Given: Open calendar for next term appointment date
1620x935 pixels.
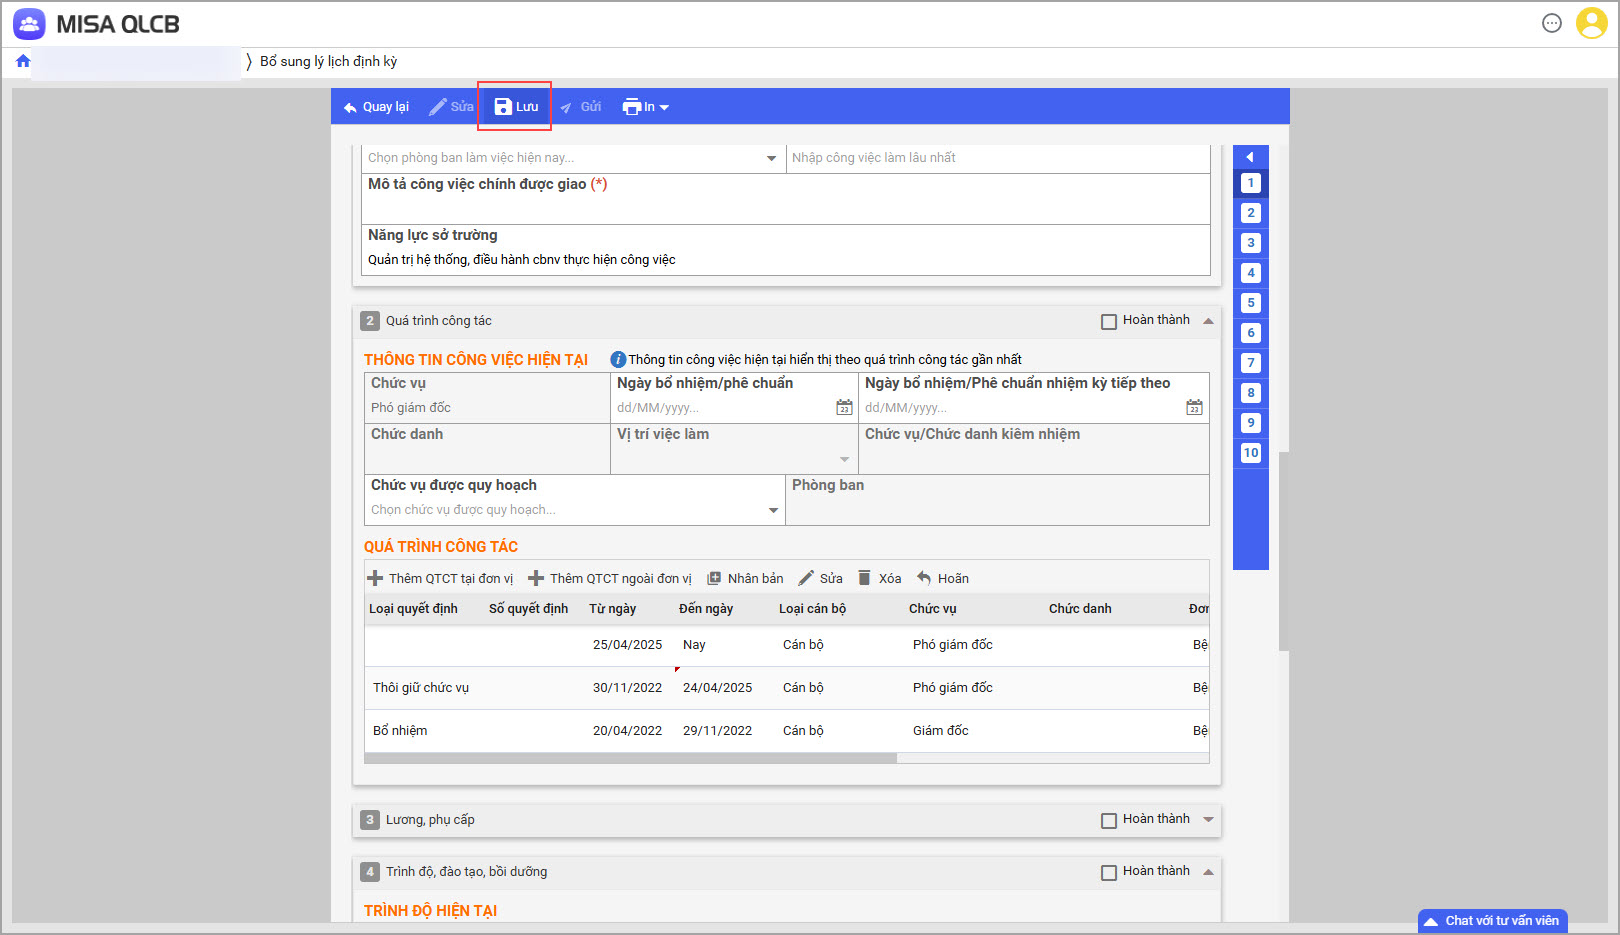Looking at the screenshot, I should [x=1194, y=407].
